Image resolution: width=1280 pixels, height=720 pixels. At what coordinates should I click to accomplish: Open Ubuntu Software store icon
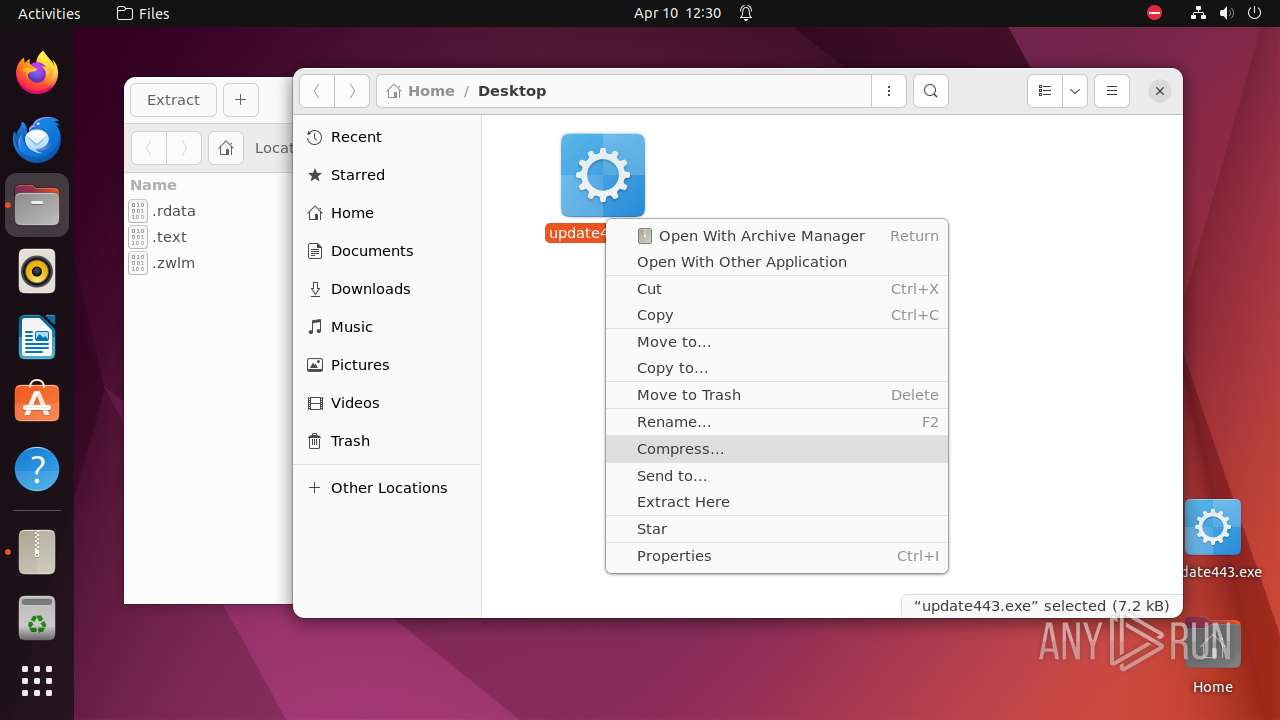click(37, 403)
